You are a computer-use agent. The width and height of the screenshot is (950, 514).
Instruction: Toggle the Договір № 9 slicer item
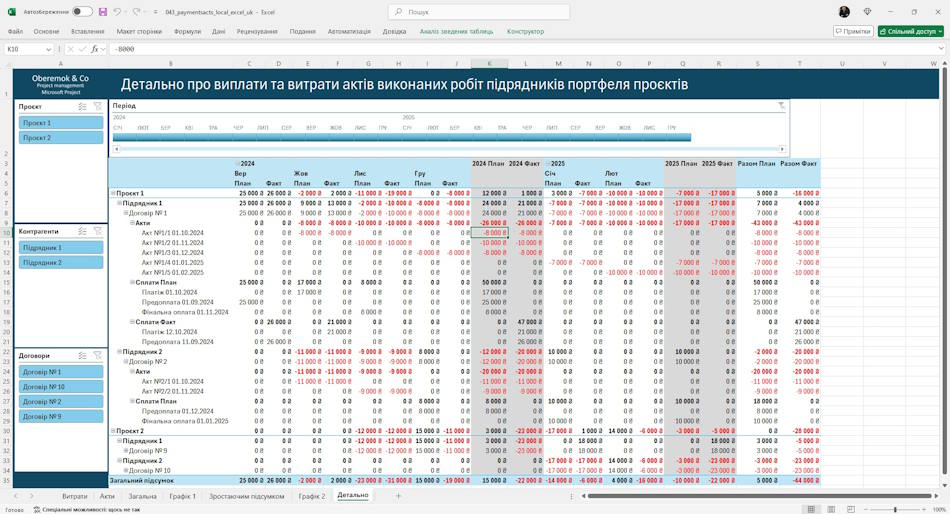(61, 416)
